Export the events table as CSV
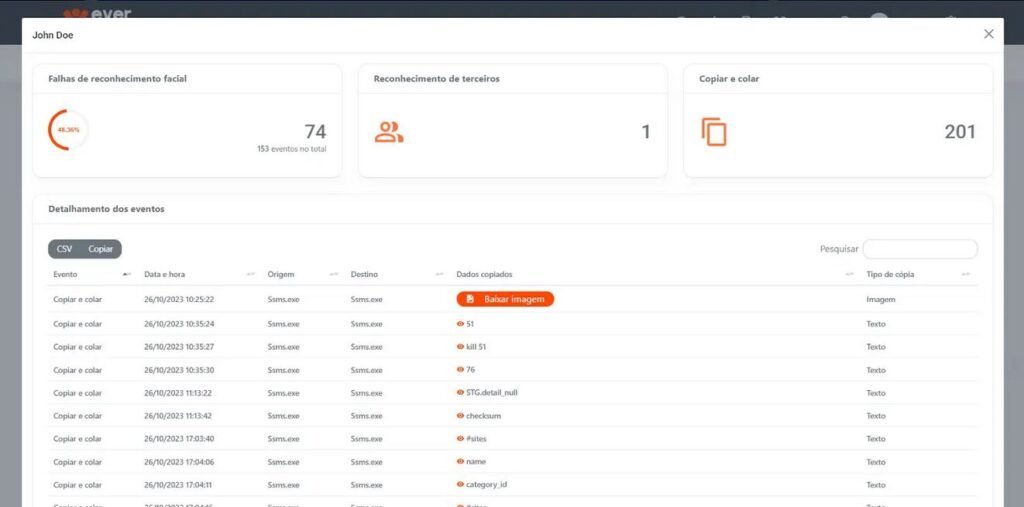The height and width of the screenshot is (507, 1024). tap(64, 249)
